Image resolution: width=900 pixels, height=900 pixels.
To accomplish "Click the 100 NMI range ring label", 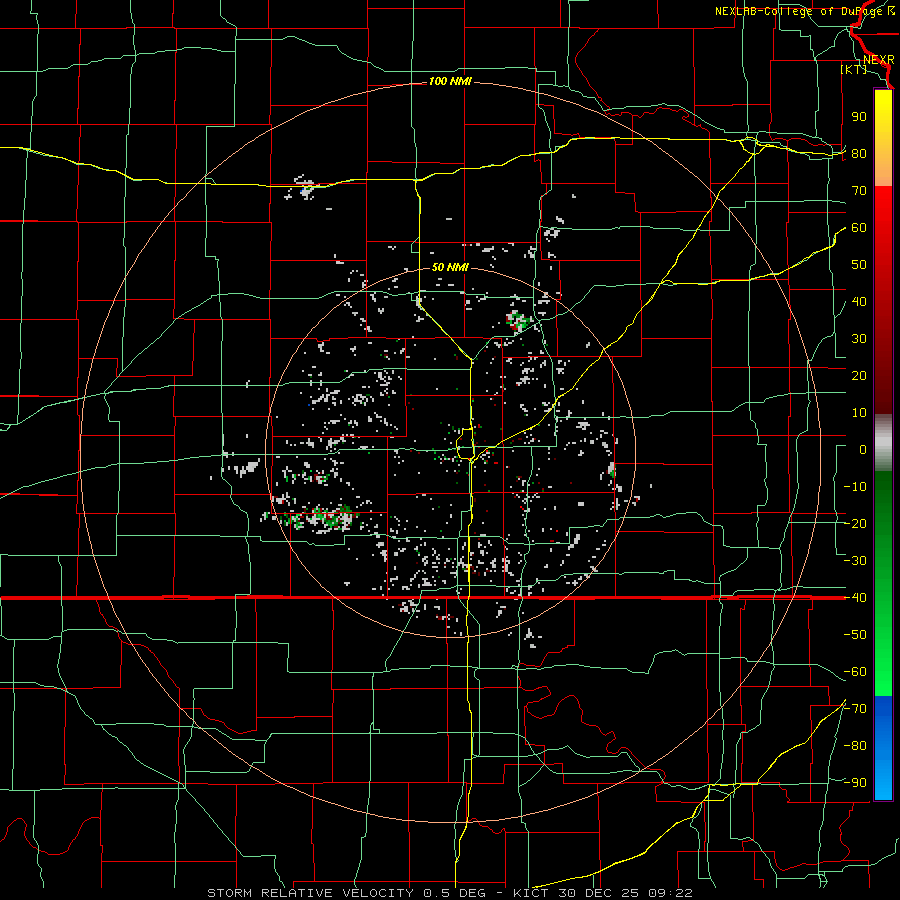I will coord(450,82).
